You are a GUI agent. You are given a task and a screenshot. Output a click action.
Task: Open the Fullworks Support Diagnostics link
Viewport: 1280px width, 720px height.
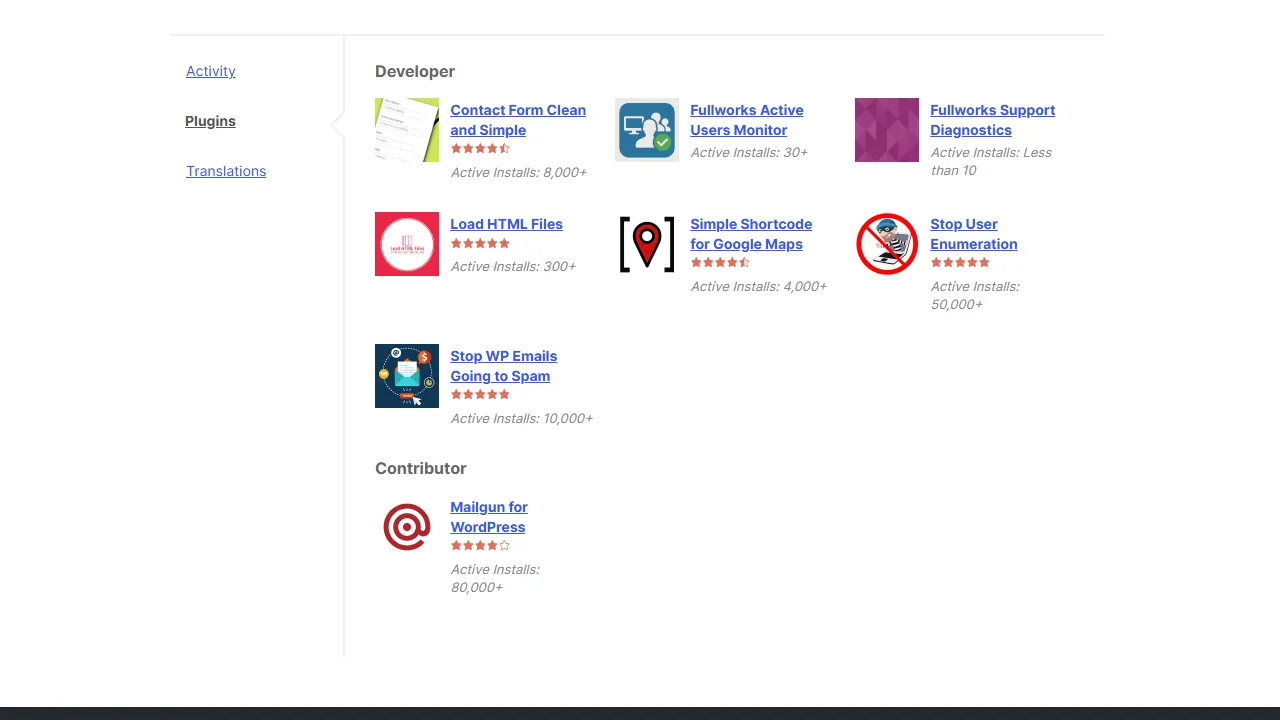[x=992, y=120]
